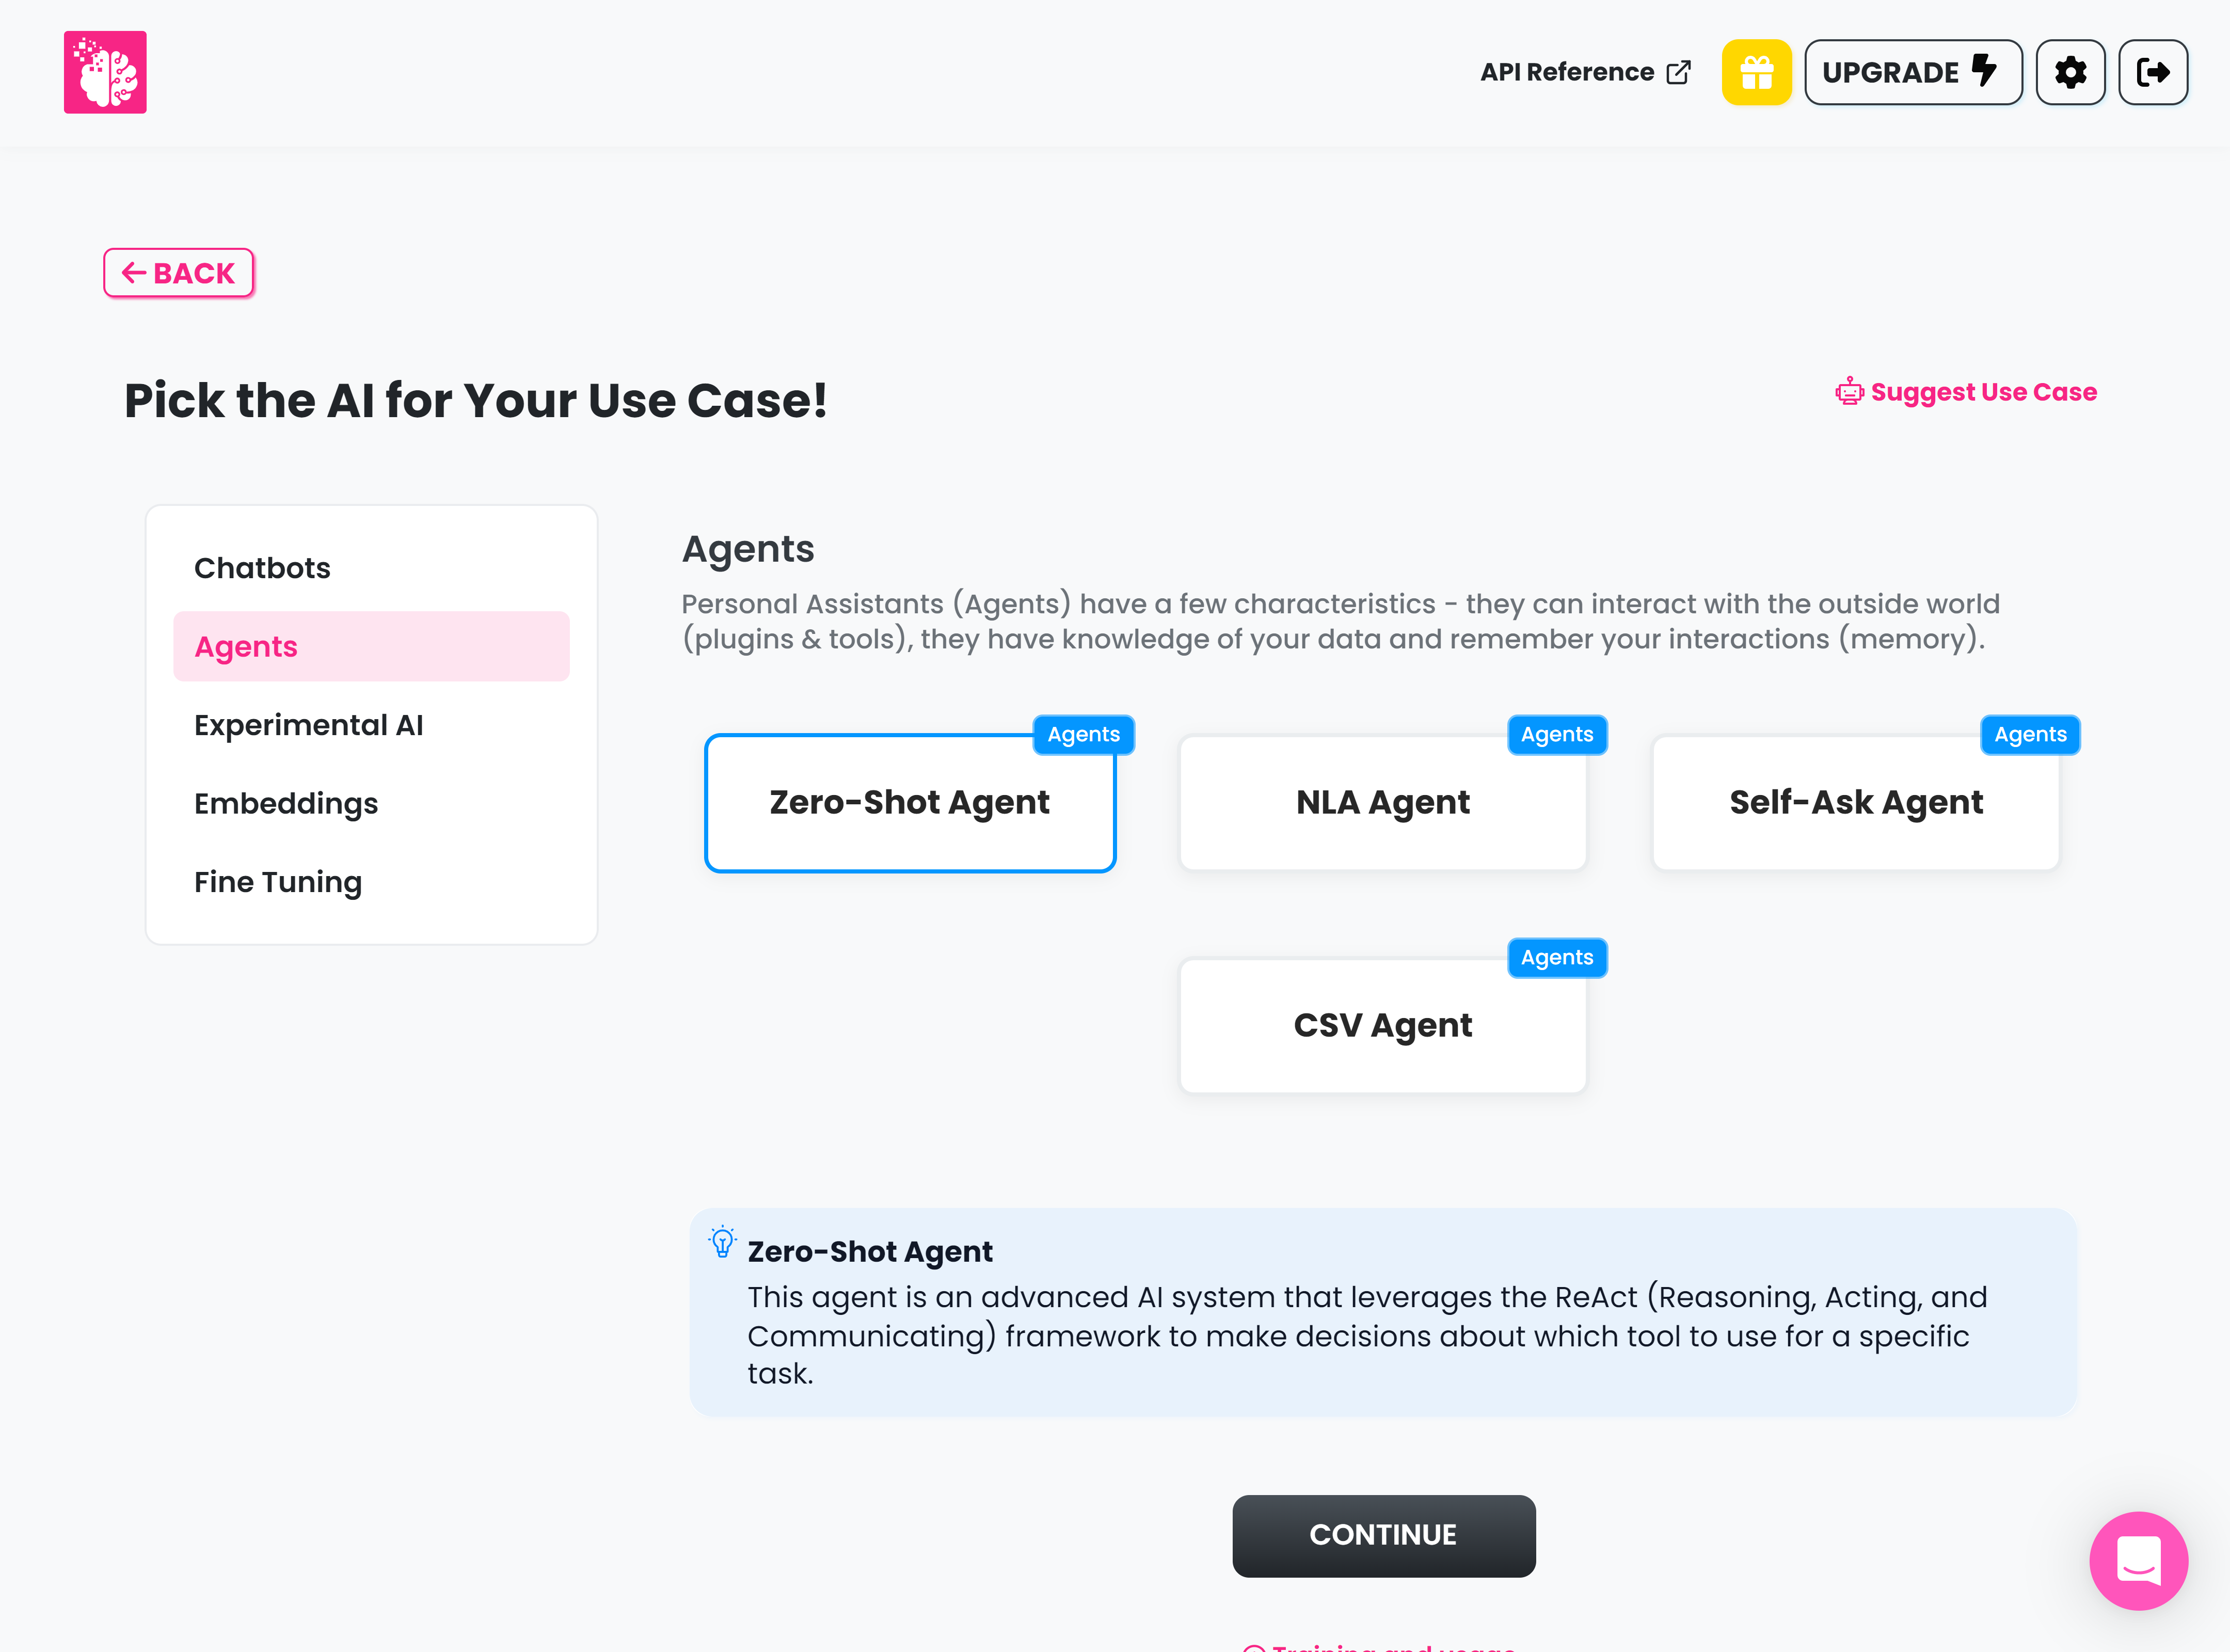
Task: Click the UPGRADE button
Action: (x=1913, y=71)
